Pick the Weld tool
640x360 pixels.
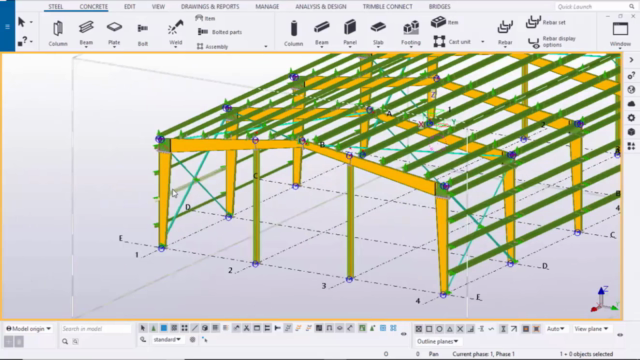click(176, 32)
